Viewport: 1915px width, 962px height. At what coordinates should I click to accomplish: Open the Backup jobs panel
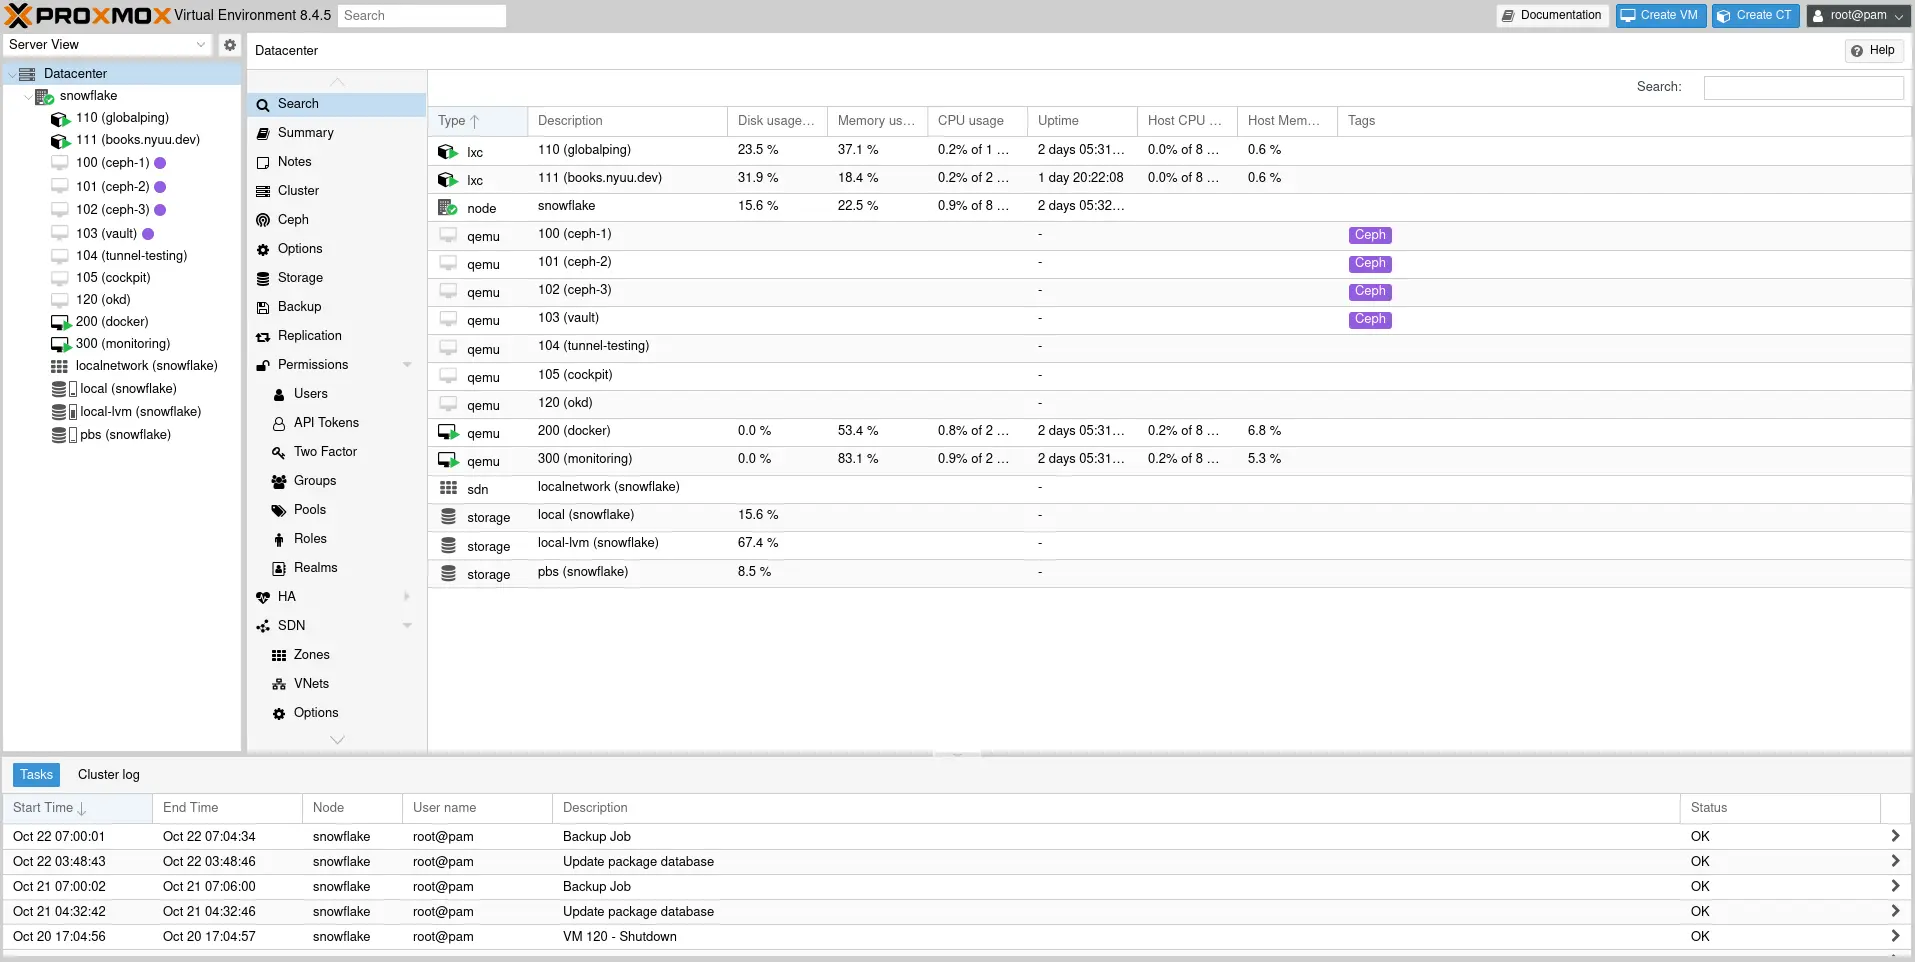297,306
